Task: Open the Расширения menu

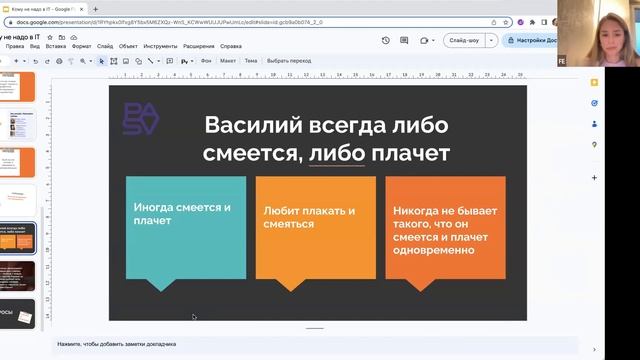Action: pyautogui.click(x=198, y=46)
